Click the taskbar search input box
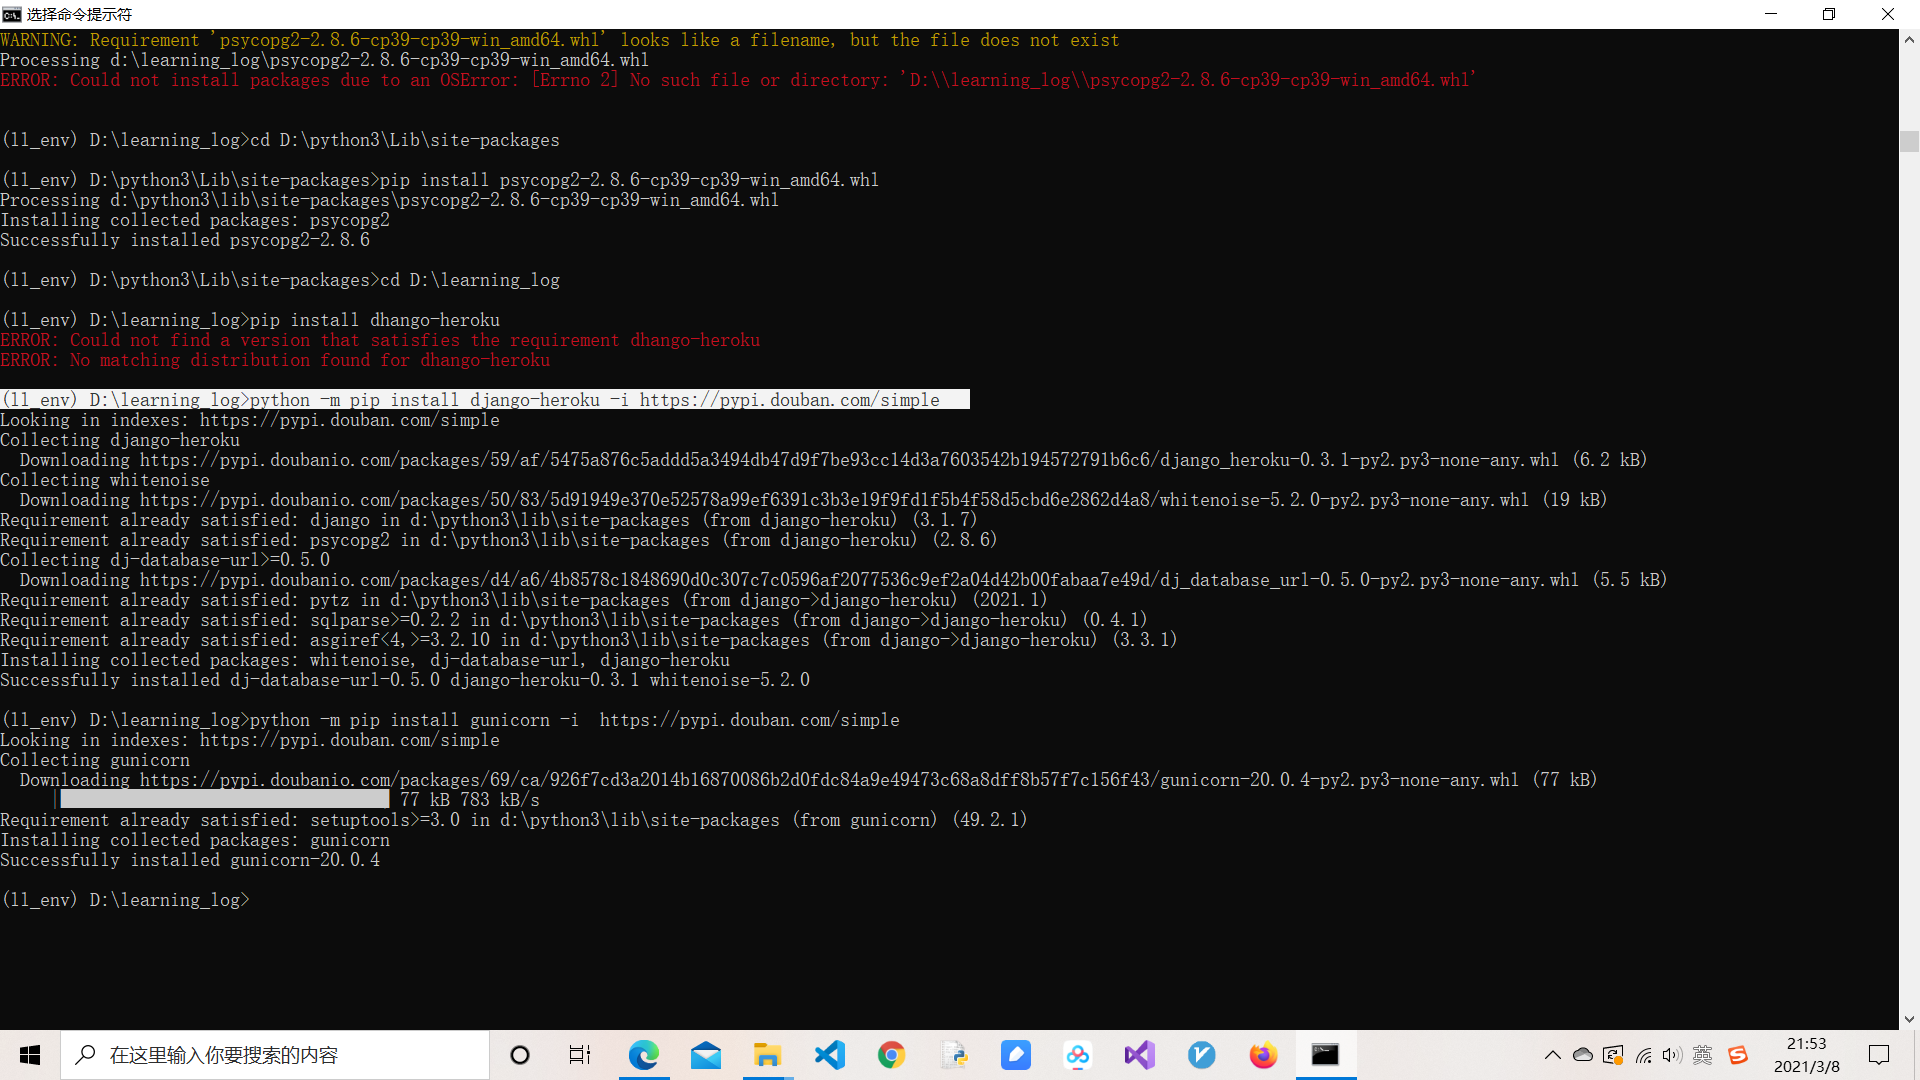 275,1055
